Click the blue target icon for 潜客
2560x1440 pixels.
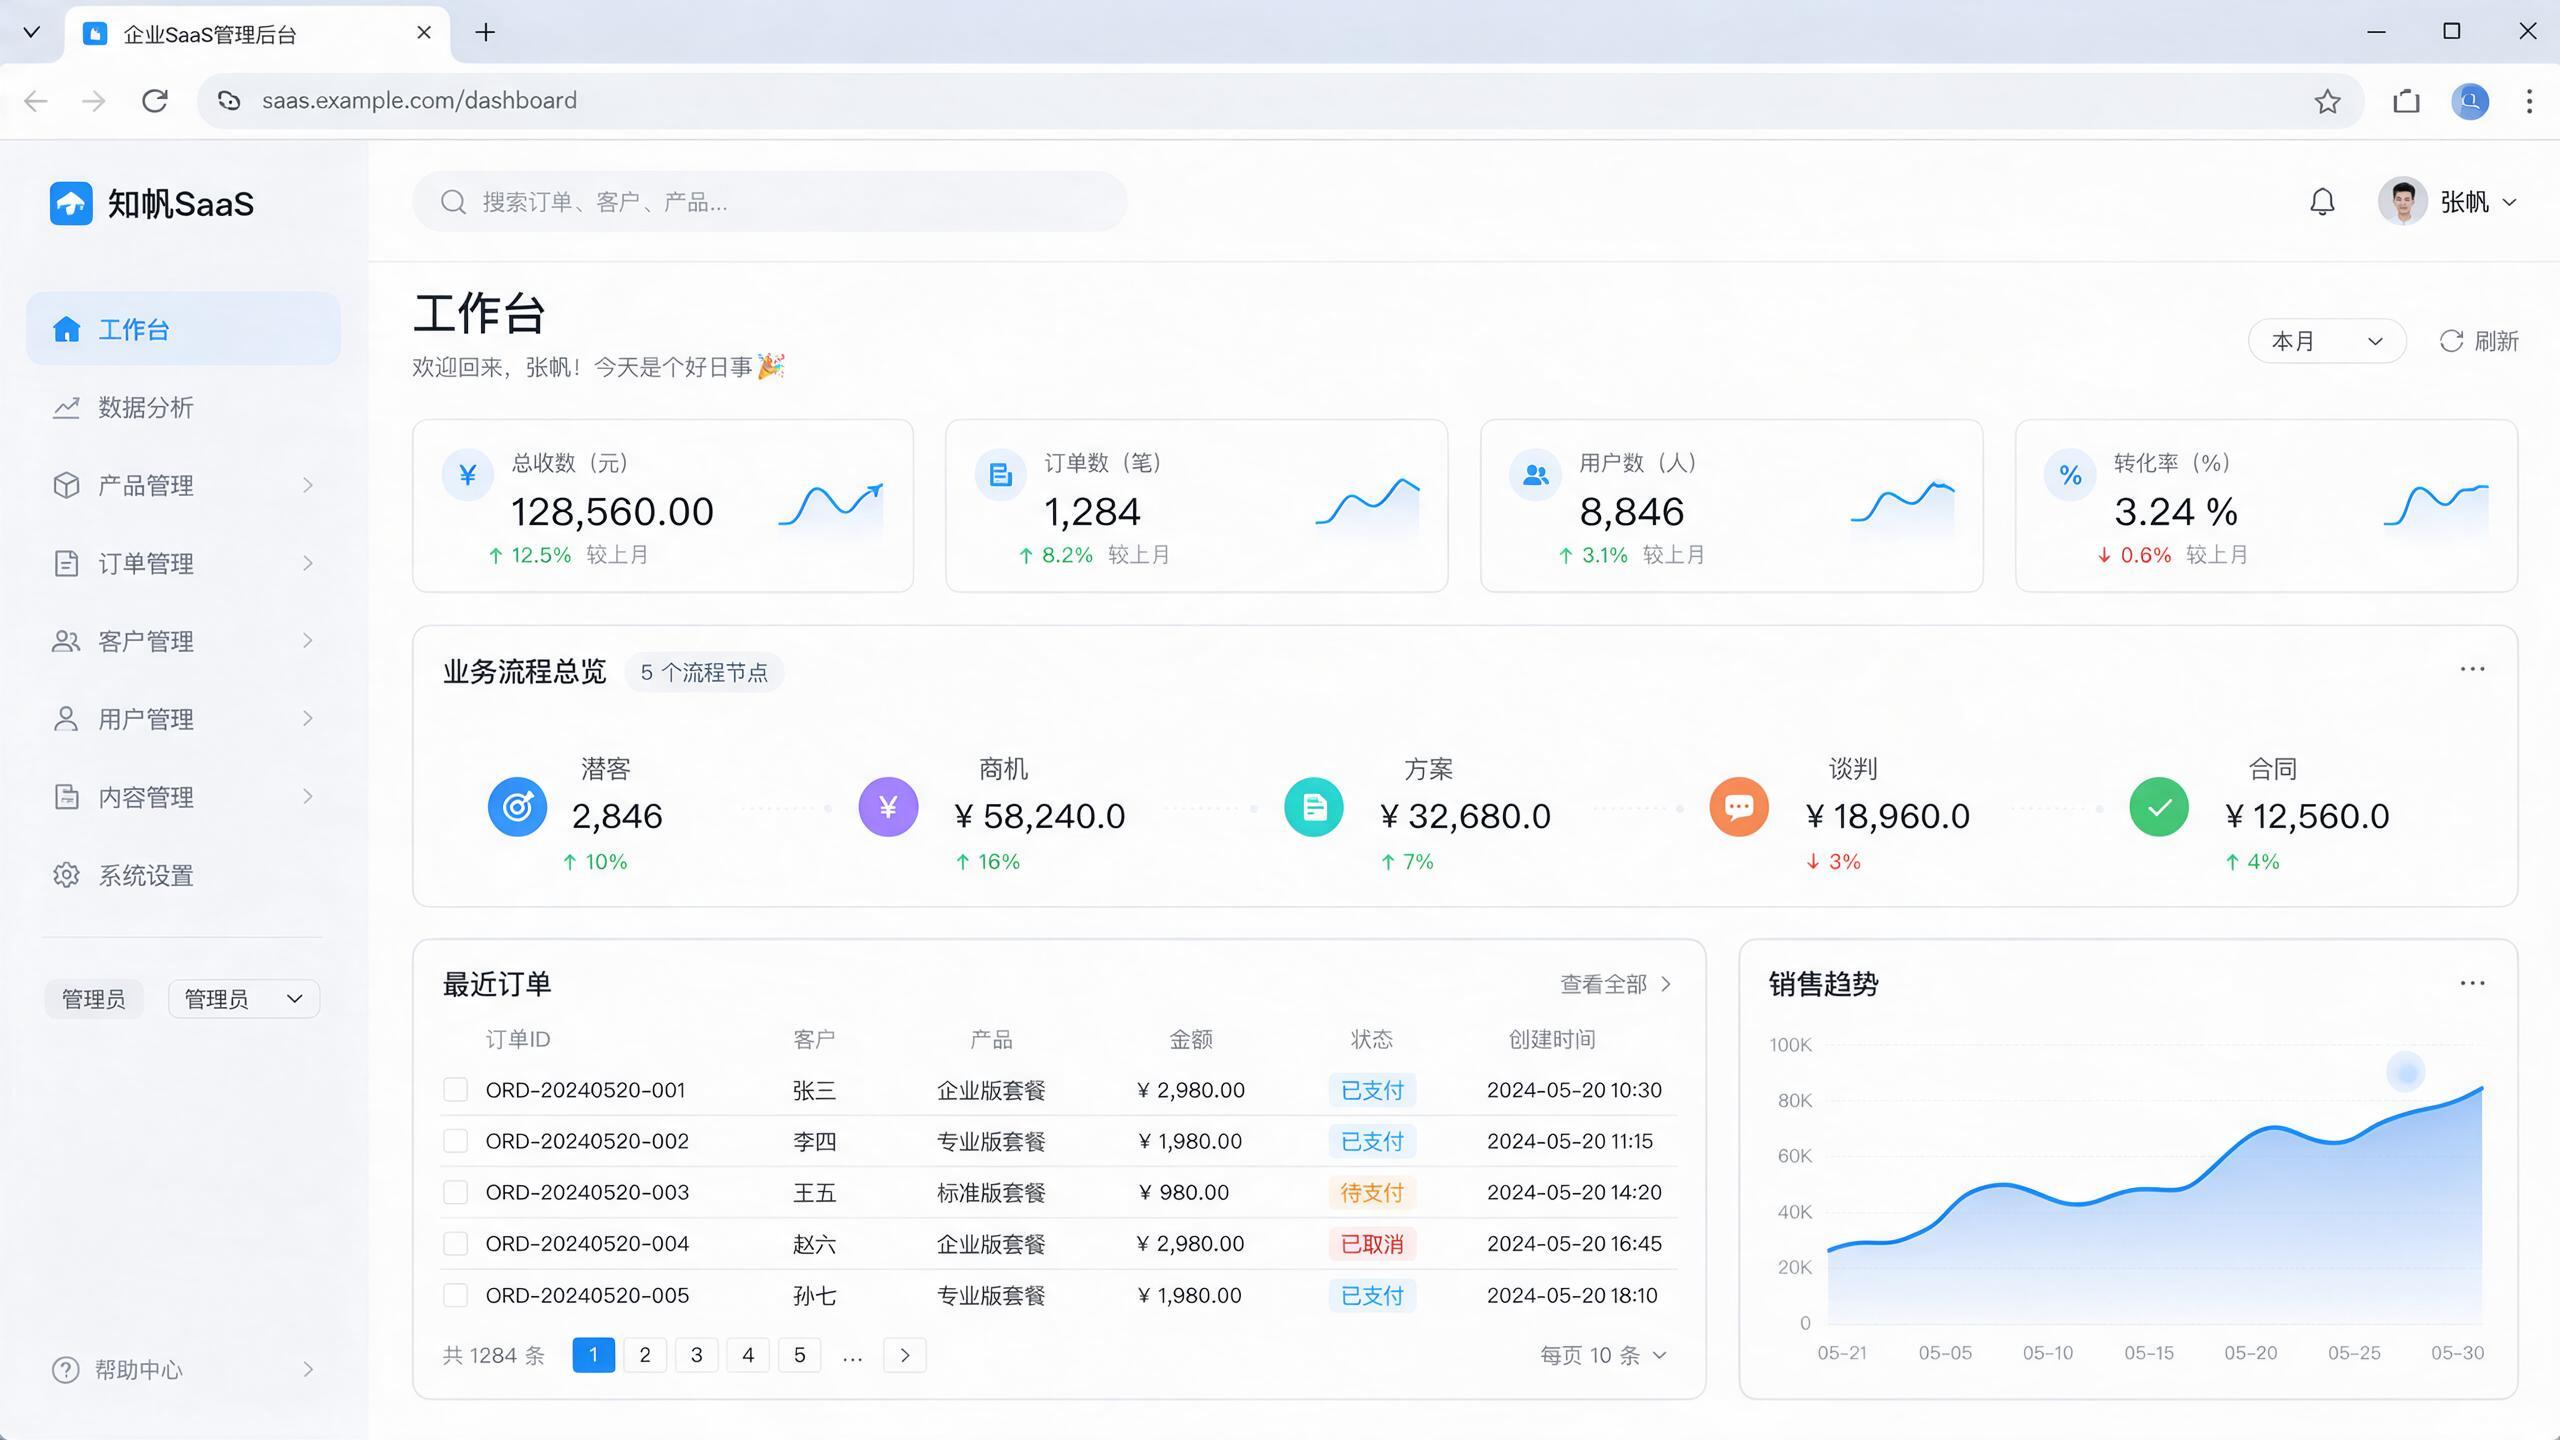517,807
